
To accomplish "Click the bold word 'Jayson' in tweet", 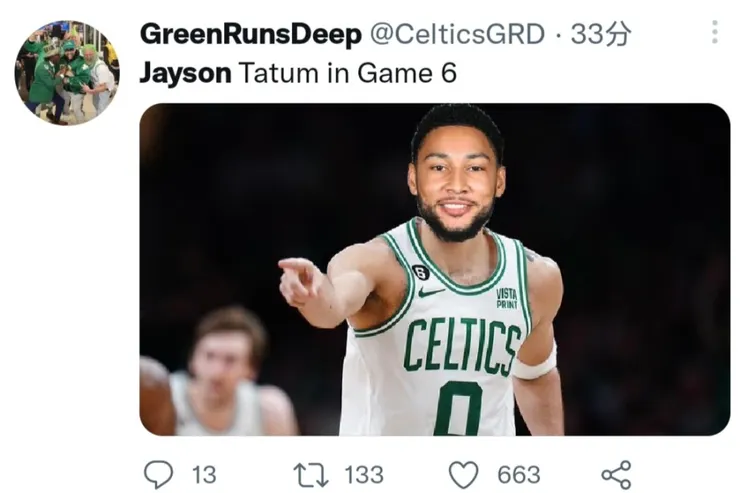I will [x=185, y=75].
